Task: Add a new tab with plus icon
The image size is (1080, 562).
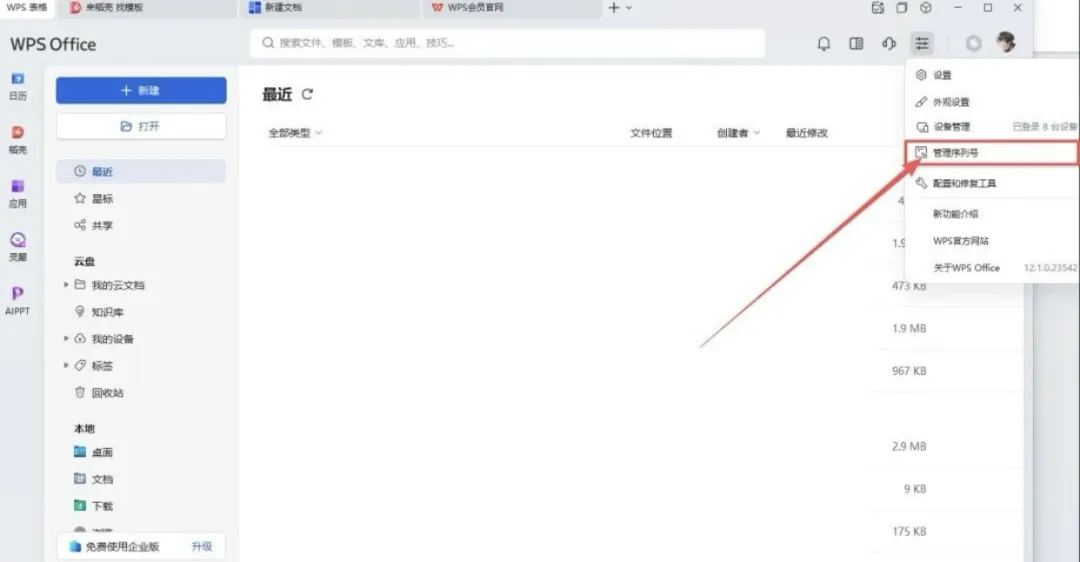Action: (x=614, y=8)
